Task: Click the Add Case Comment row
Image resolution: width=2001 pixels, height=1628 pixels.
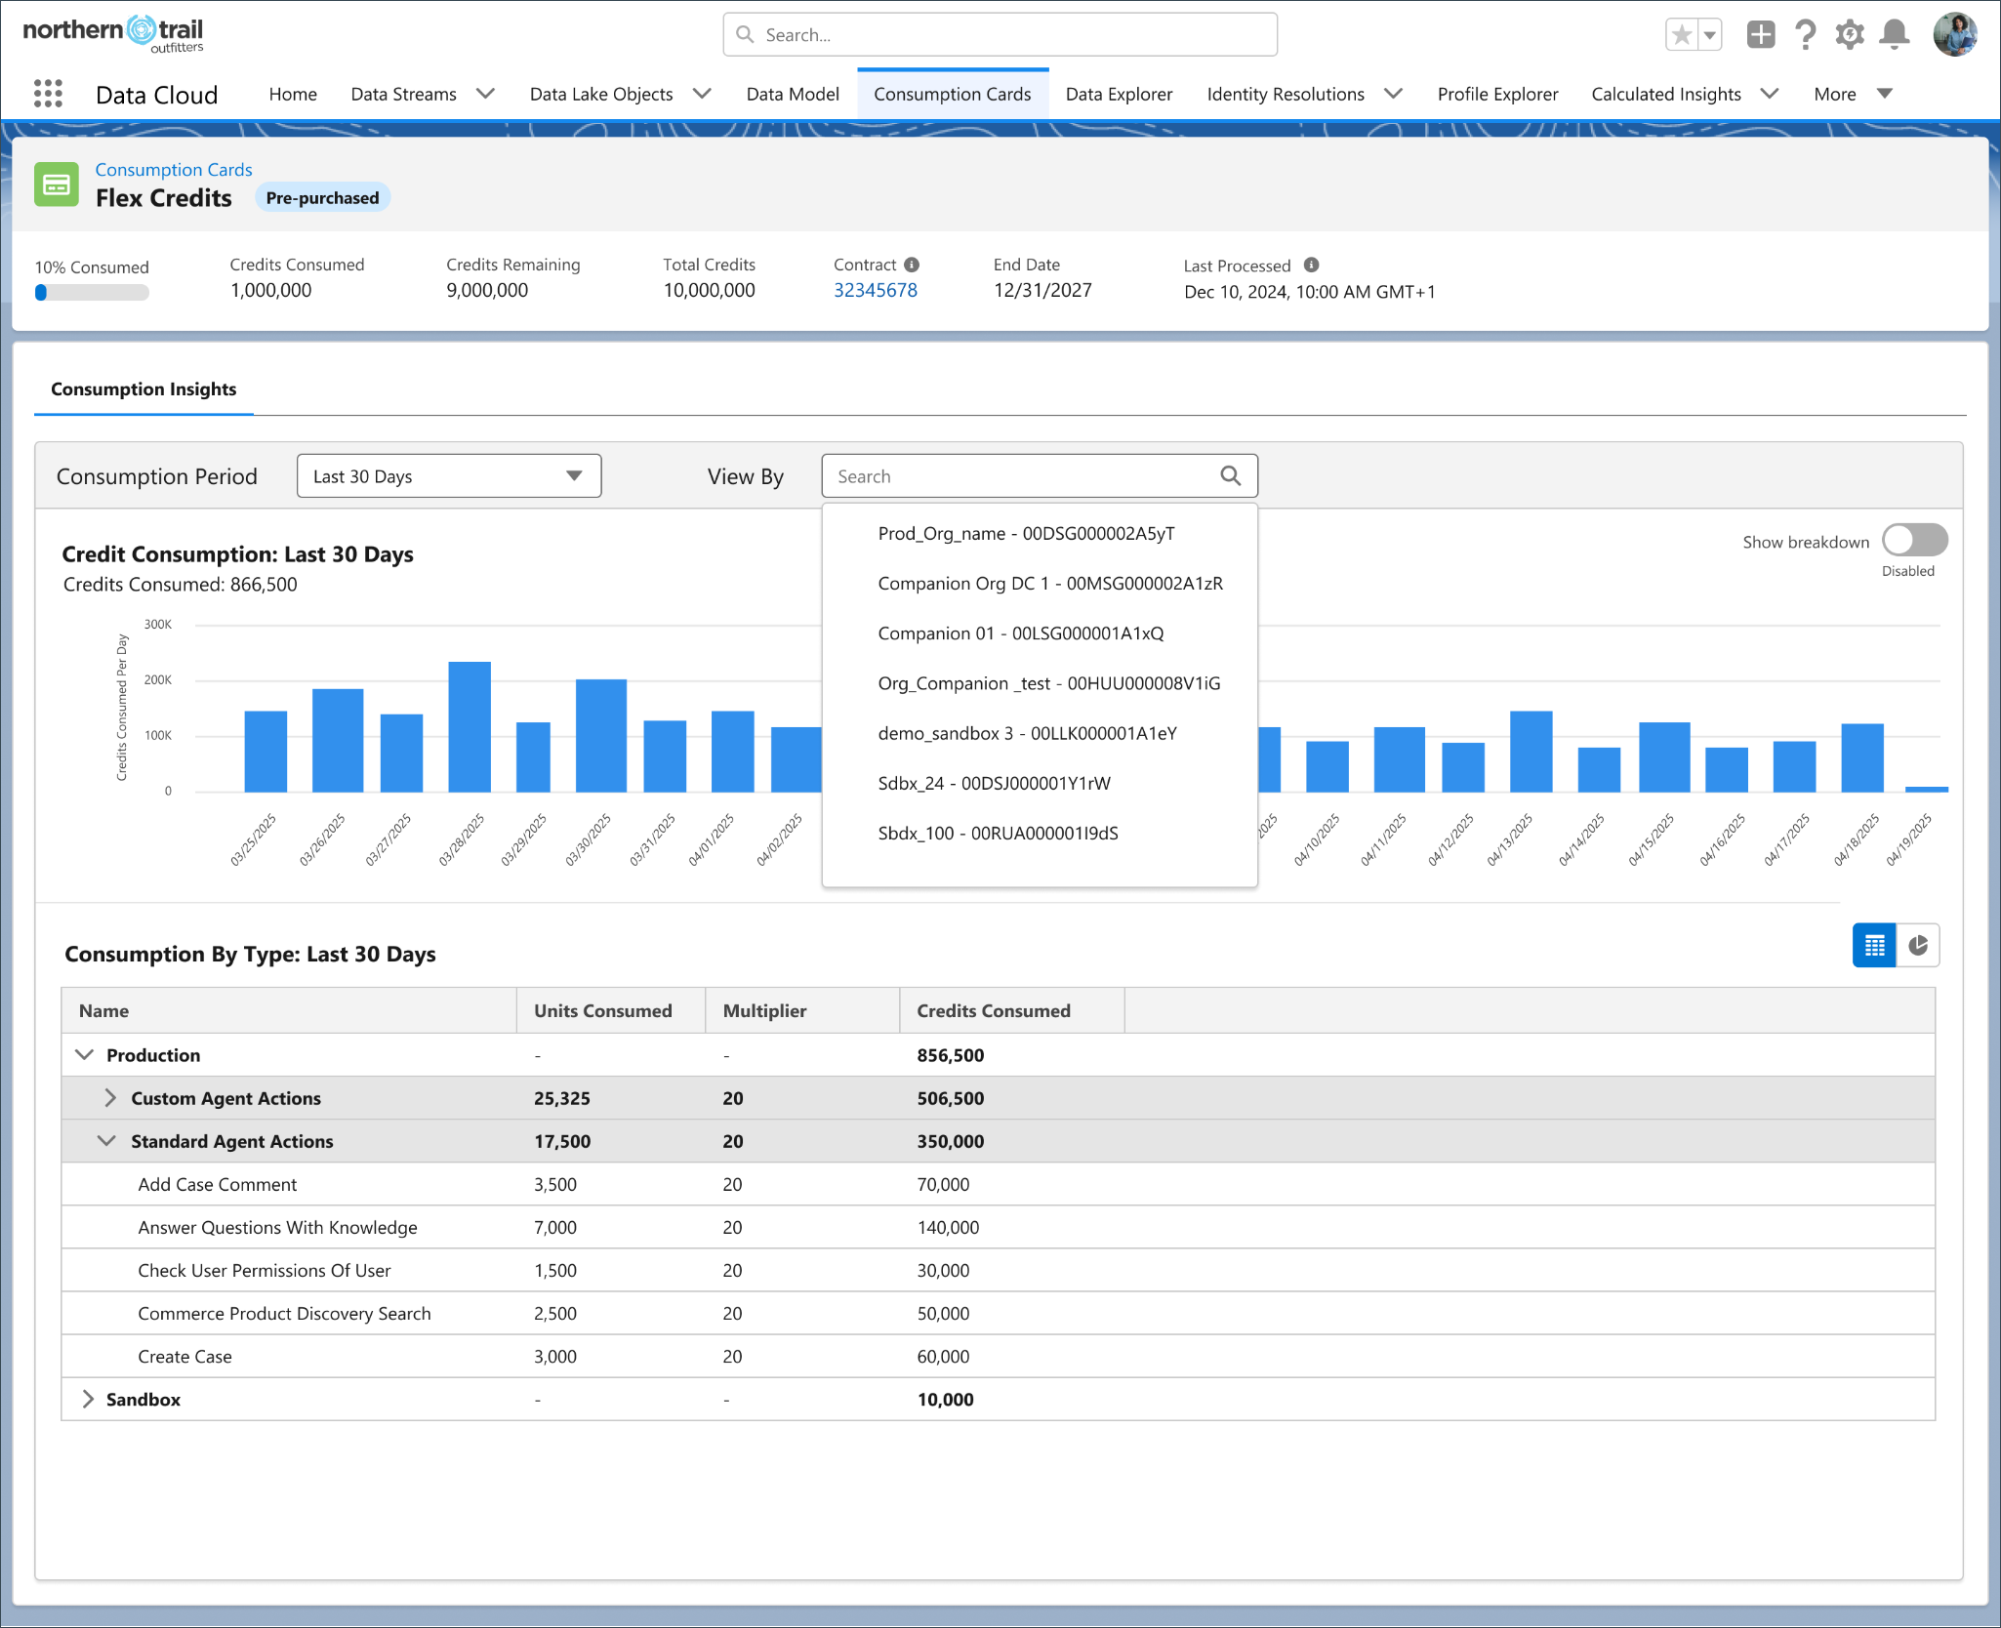Action: coord(998,1184)
